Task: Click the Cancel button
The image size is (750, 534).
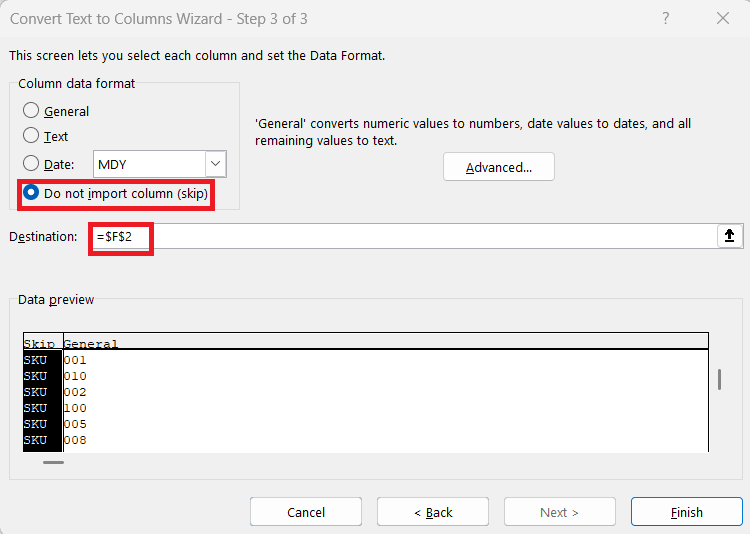Action: [x=306, y=512]
